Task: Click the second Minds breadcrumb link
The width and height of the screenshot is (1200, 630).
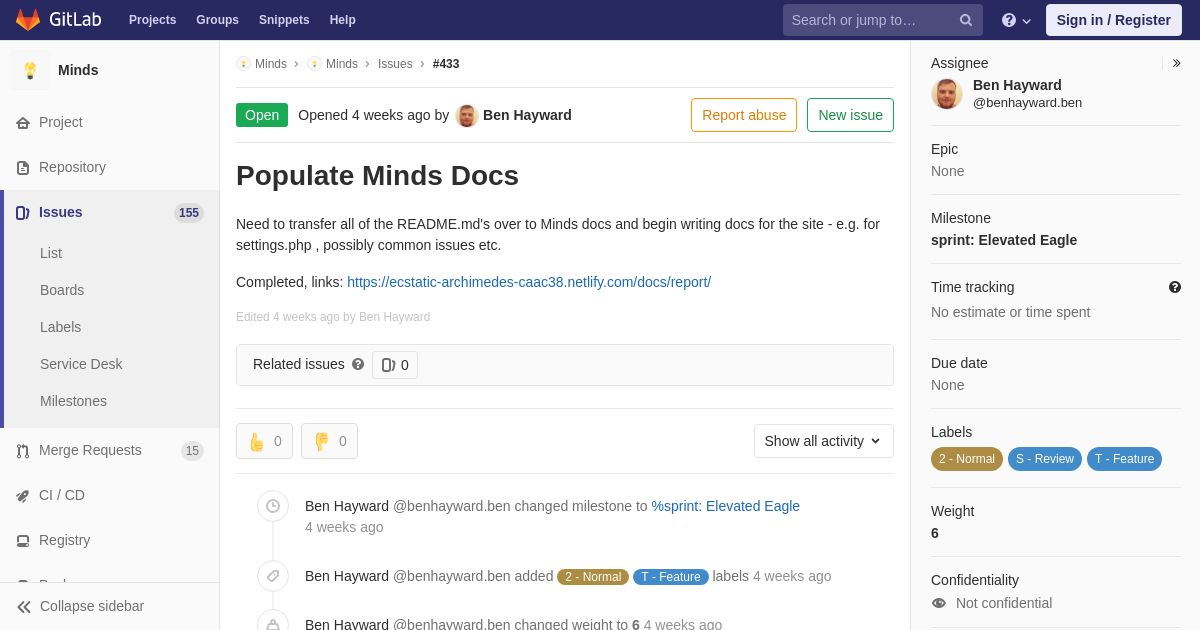Action: pyautogui.click(x=342, y=64)
